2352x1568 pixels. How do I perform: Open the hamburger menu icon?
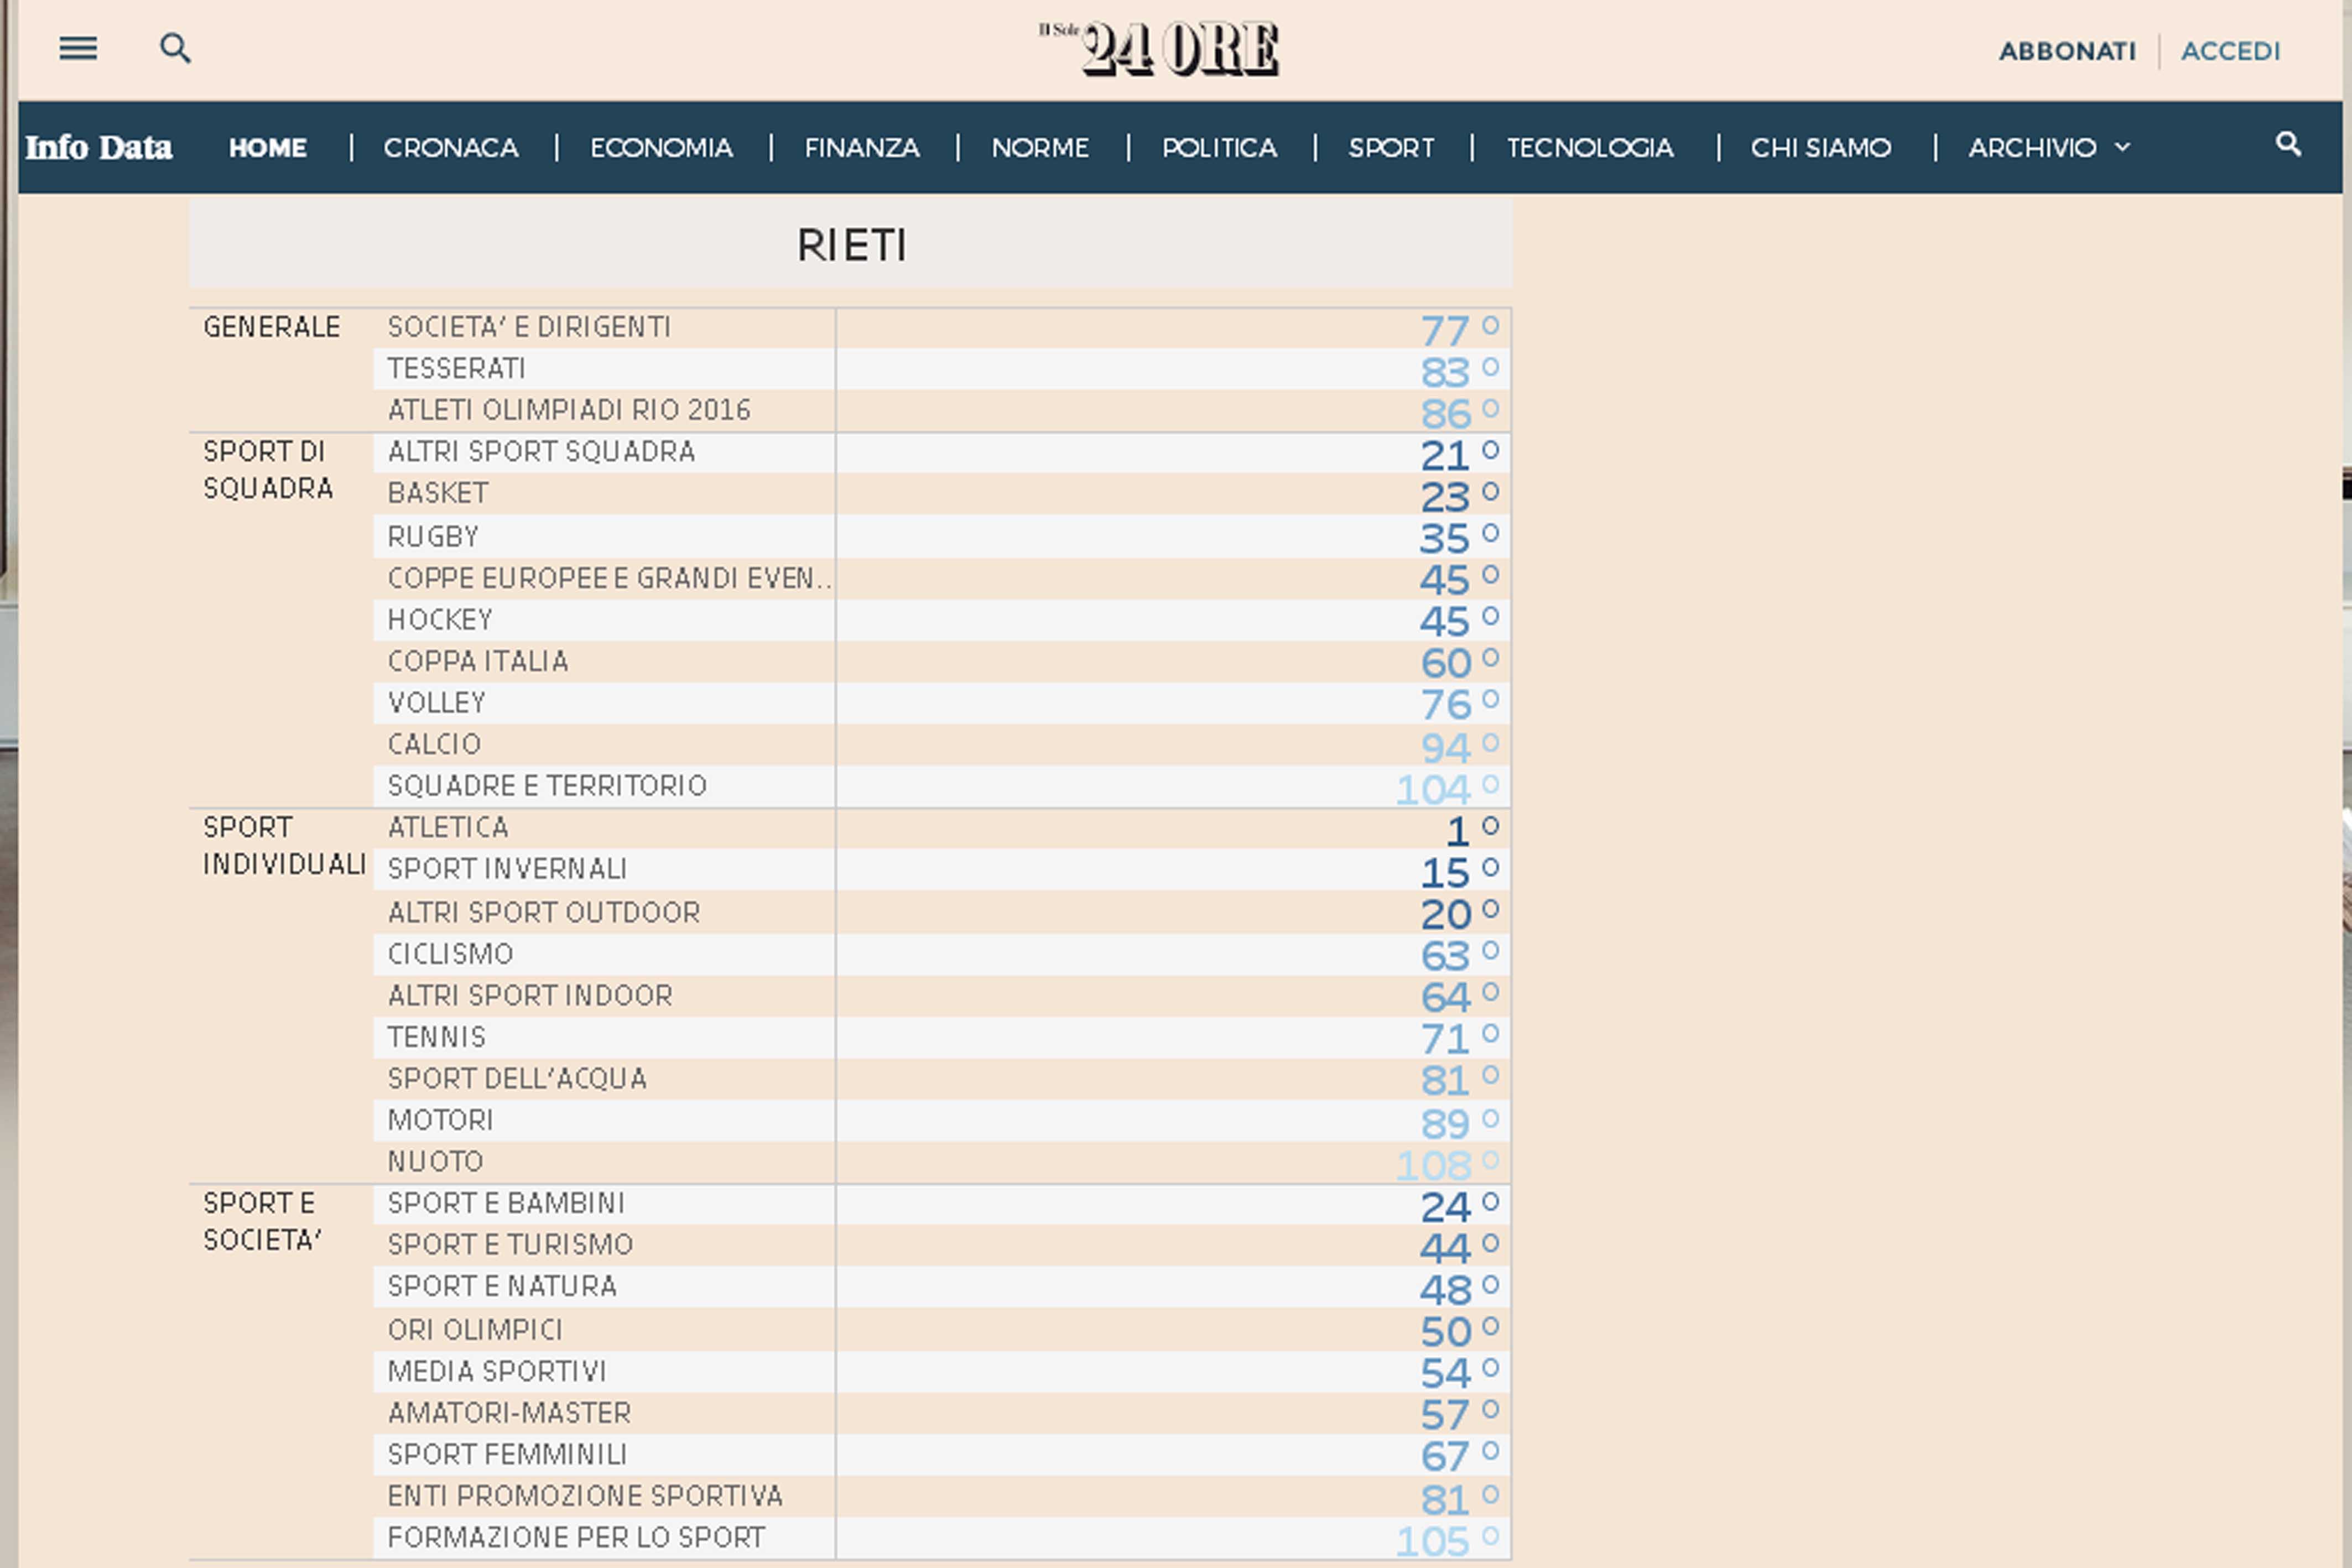point(78,48)
